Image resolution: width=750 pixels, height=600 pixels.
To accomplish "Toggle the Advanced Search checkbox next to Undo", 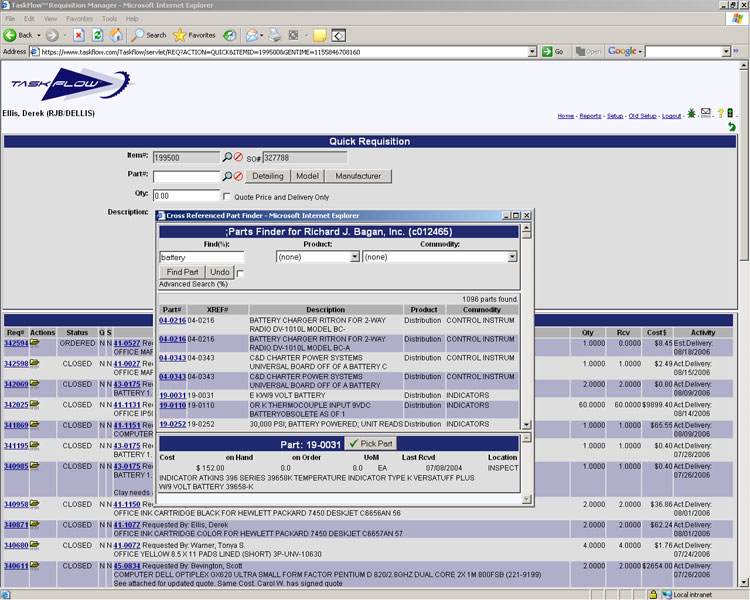I will [x=240, y=273].
